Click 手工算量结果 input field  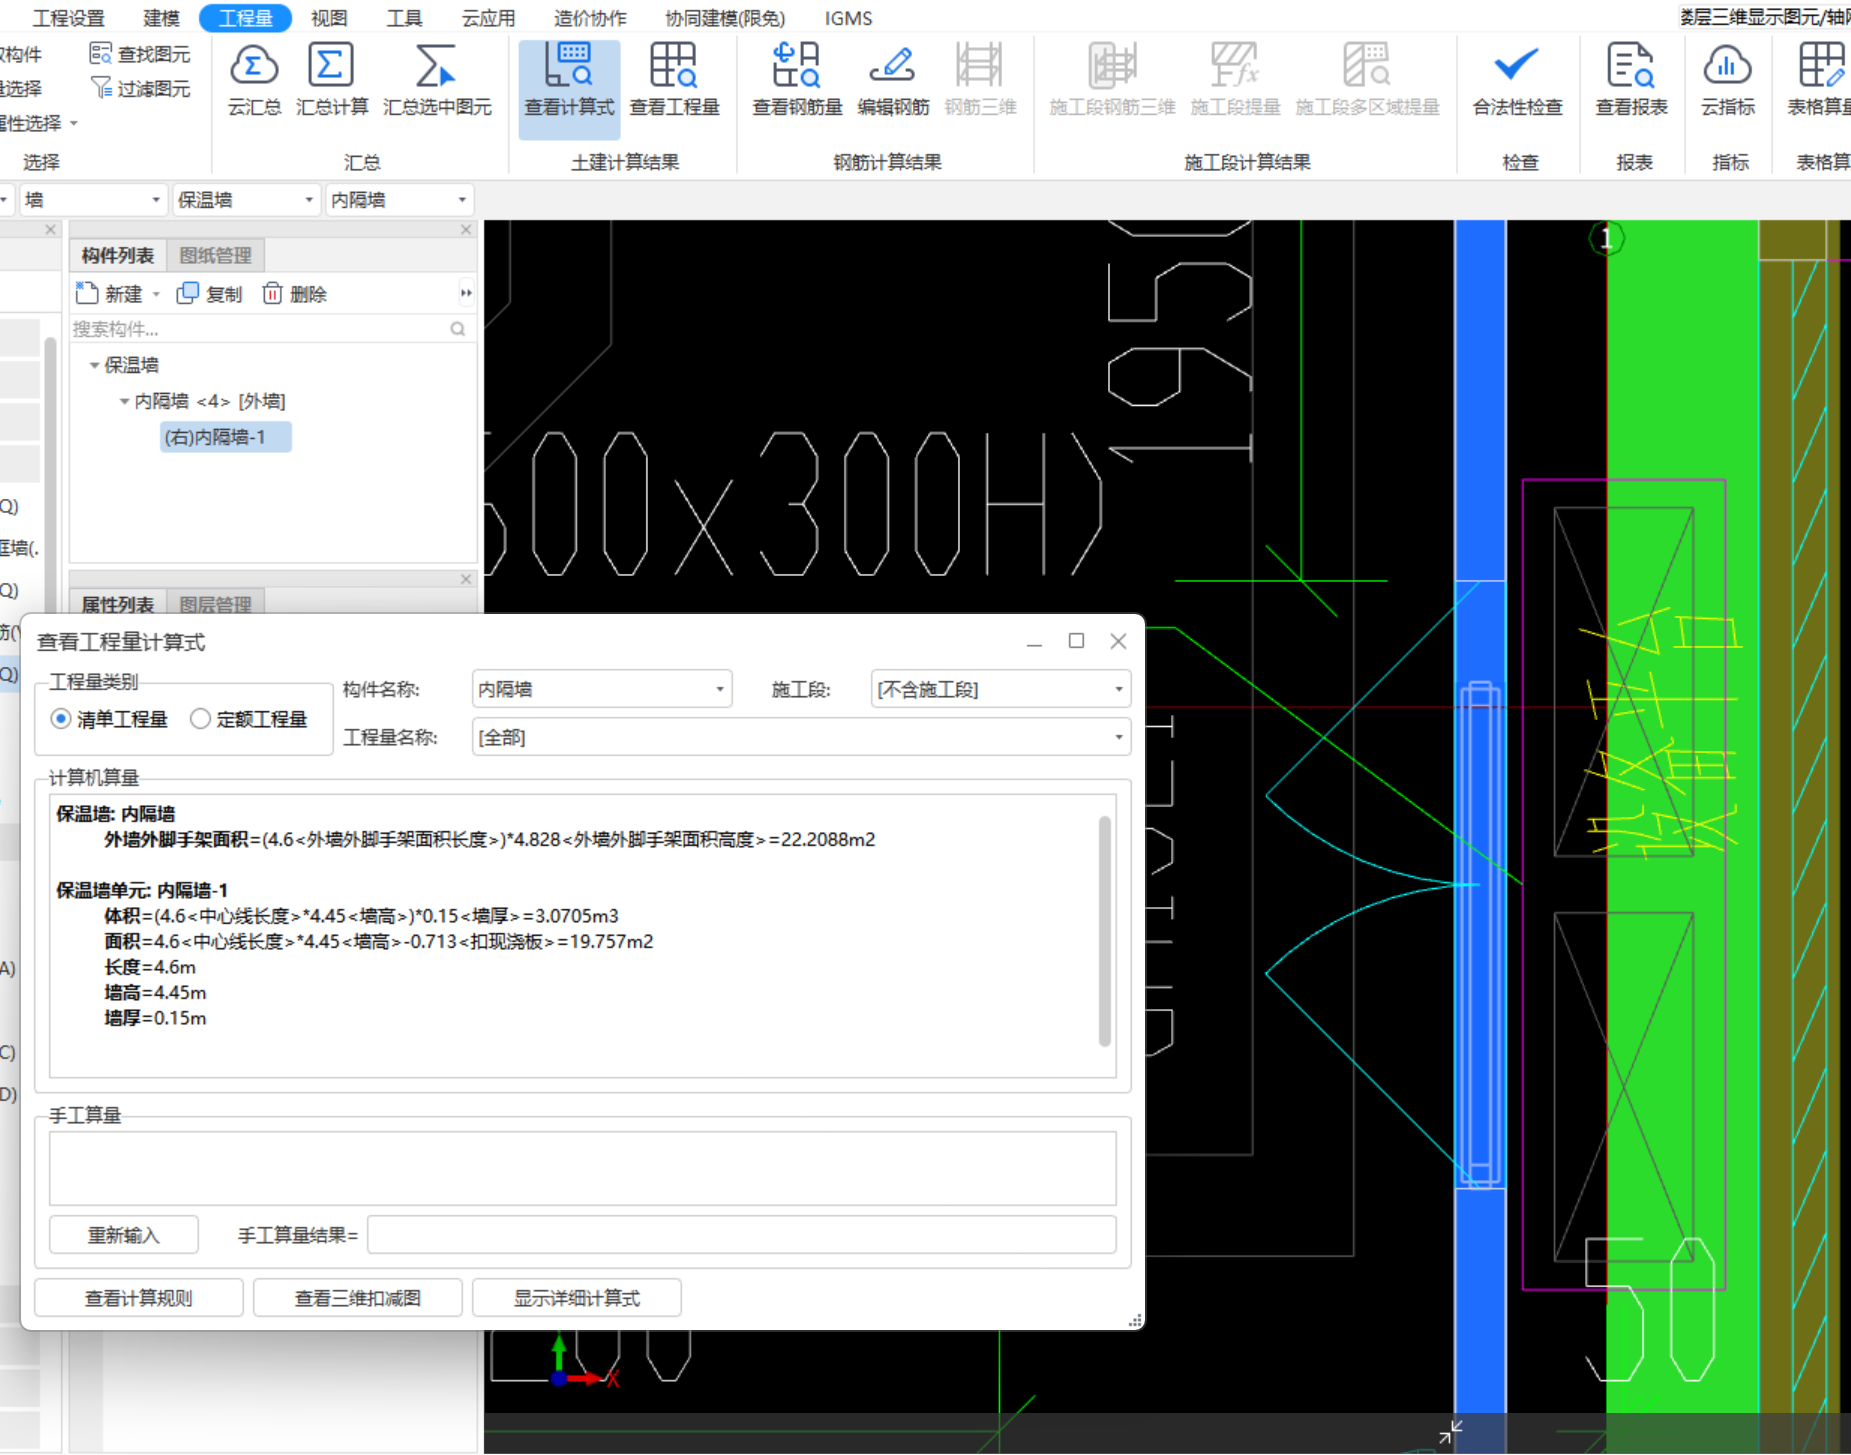(x=742, y=1235)
